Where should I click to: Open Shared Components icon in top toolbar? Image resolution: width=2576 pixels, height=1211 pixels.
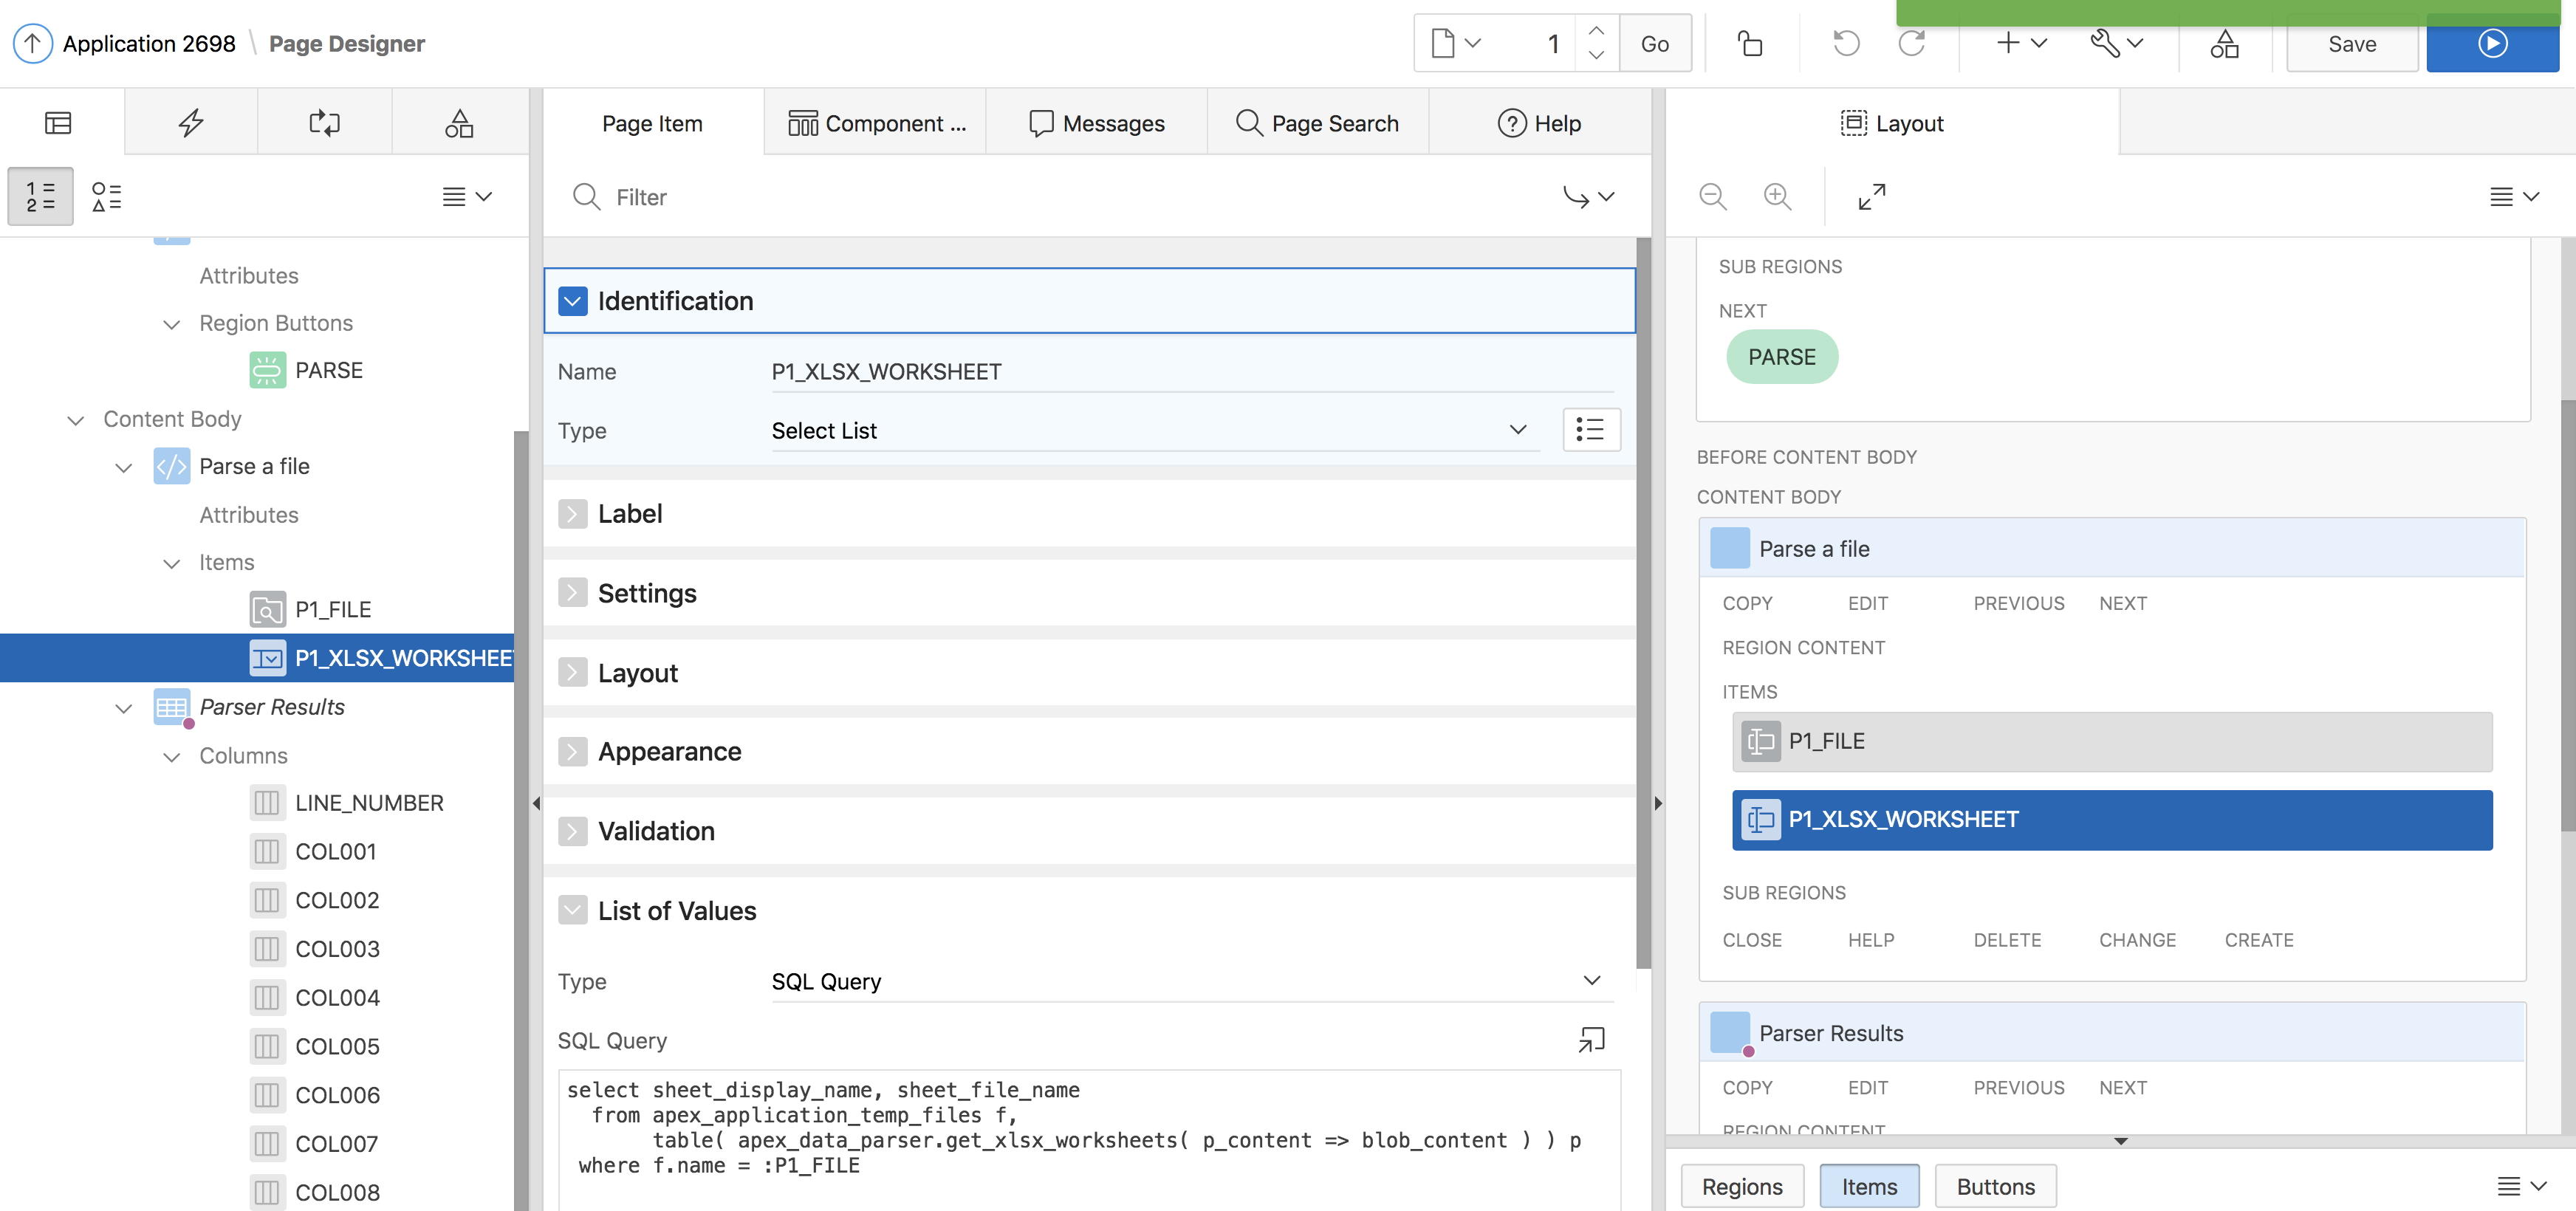tap(2224, 43)
